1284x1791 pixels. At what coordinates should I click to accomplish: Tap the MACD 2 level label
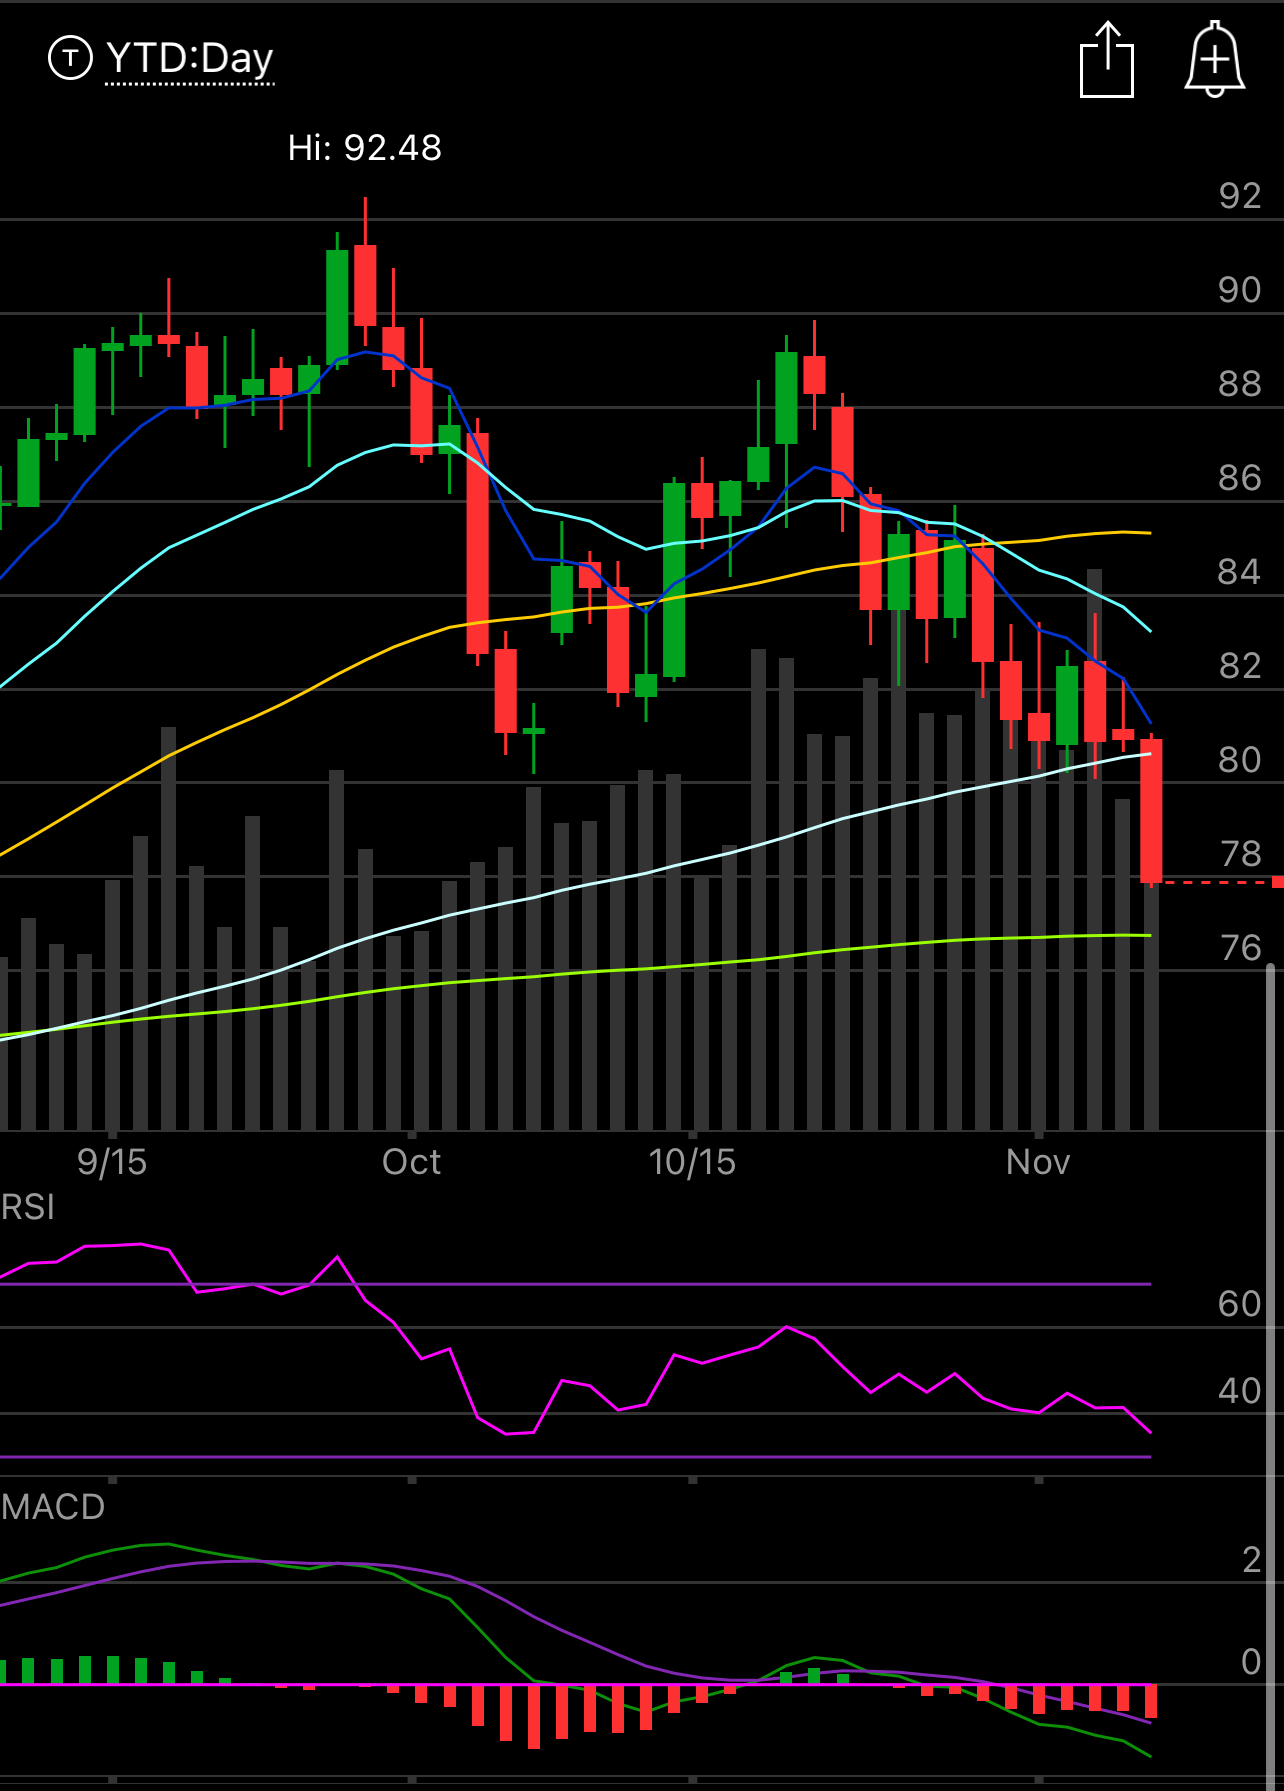1252,1560
